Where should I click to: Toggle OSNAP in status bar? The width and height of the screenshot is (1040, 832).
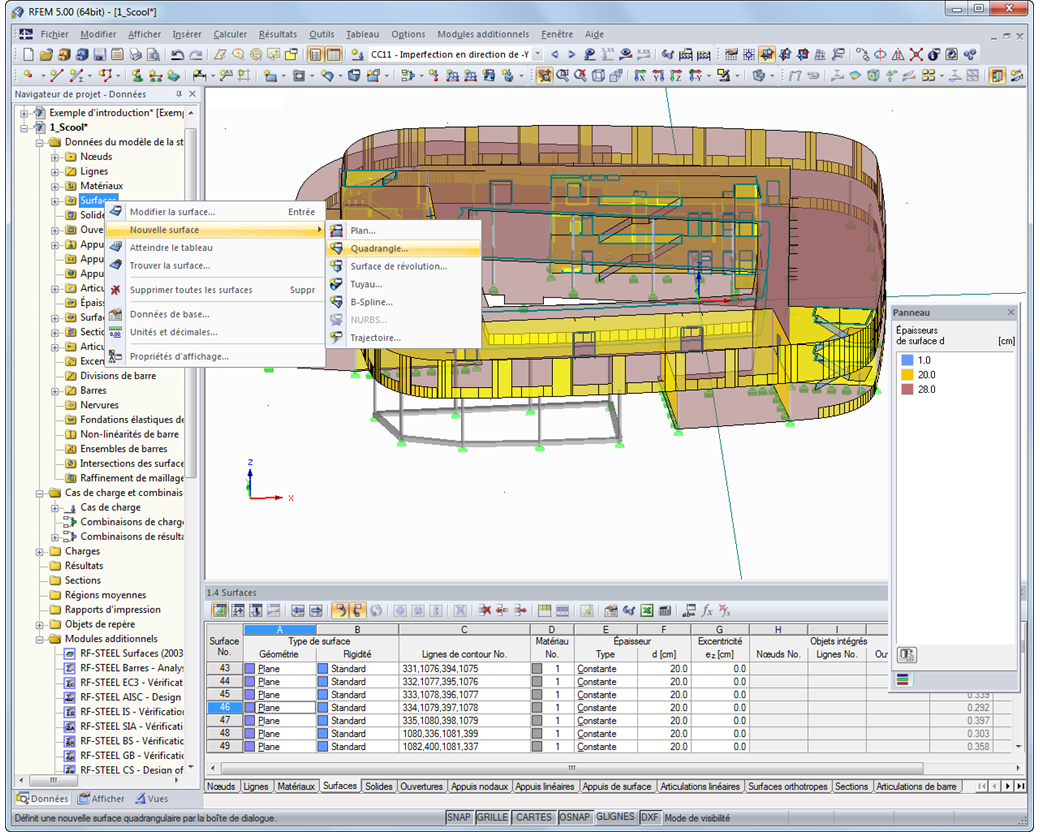[x=574, y=817]
